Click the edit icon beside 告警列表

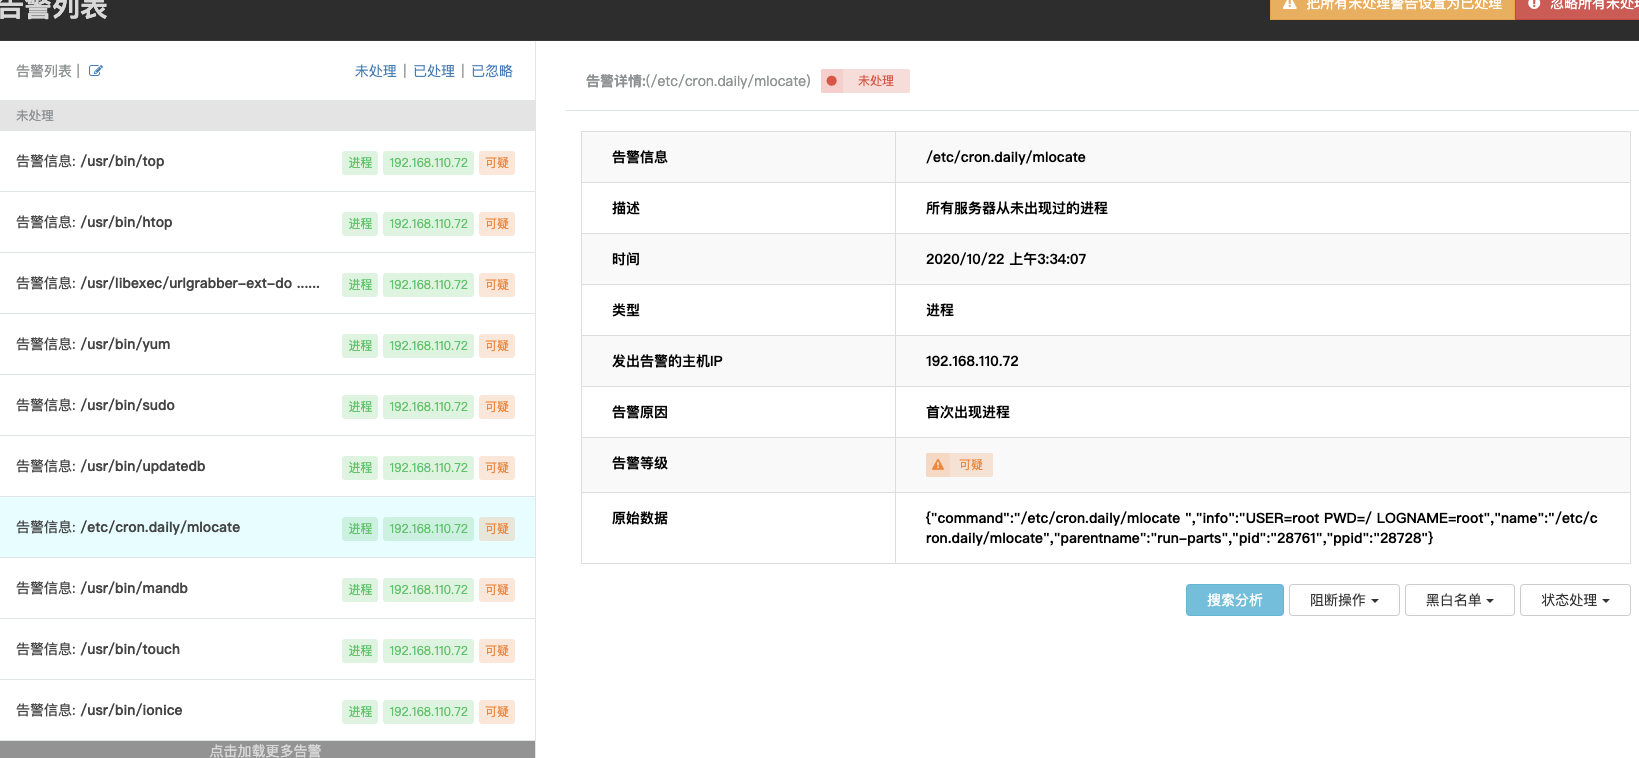coord(96,71)
